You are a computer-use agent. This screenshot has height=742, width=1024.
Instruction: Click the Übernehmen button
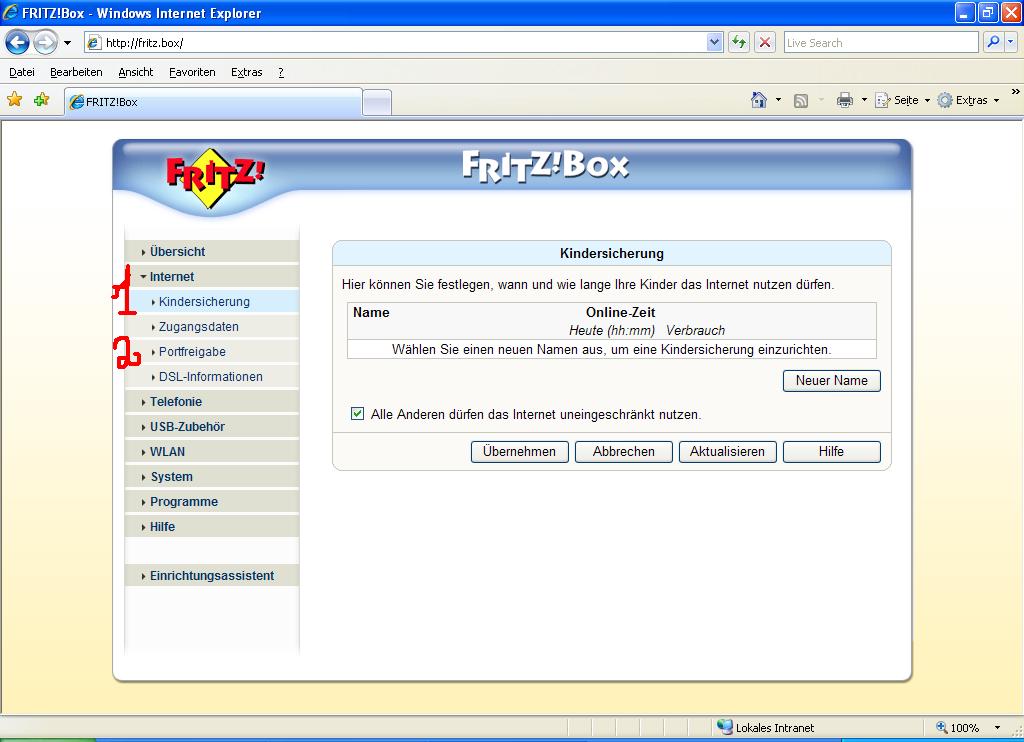(x=519, y=452)
